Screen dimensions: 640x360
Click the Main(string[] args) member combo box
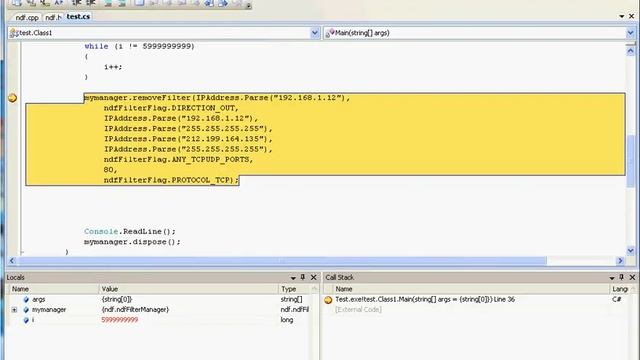point(479,33)
